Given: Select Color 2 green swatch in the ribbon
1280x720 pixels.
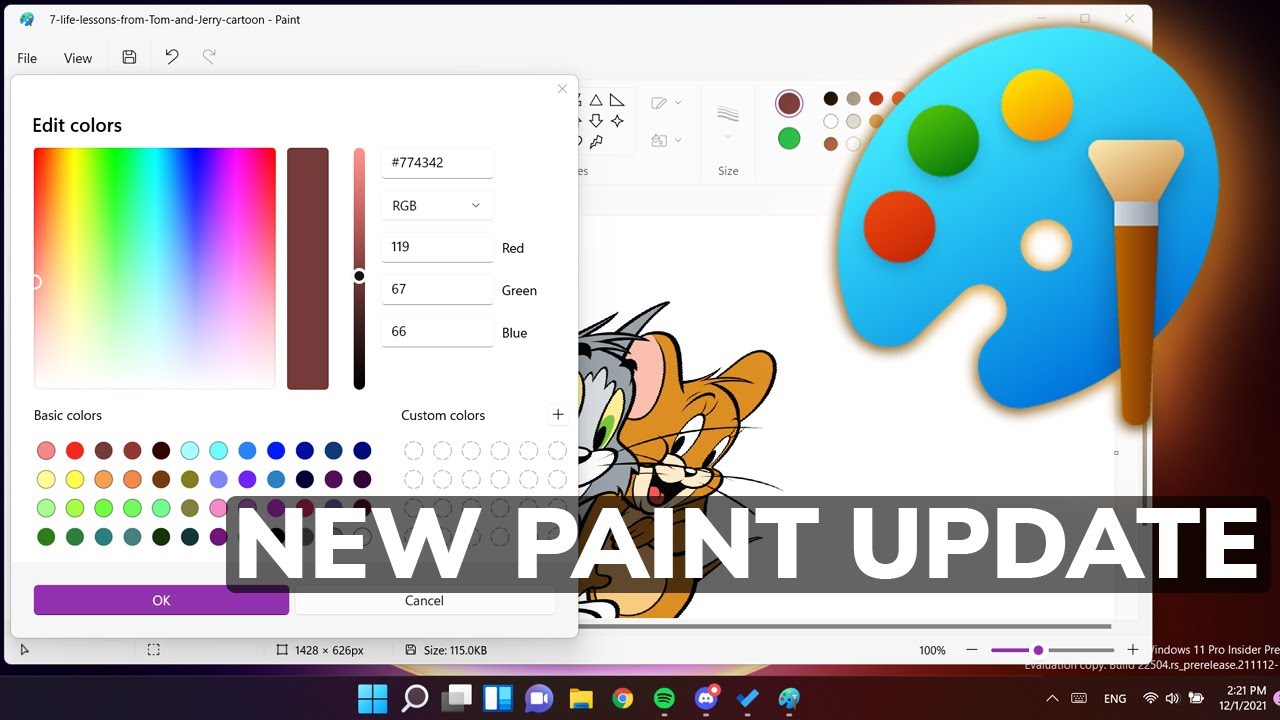Looking at the screenshot, I should (789, 138).
